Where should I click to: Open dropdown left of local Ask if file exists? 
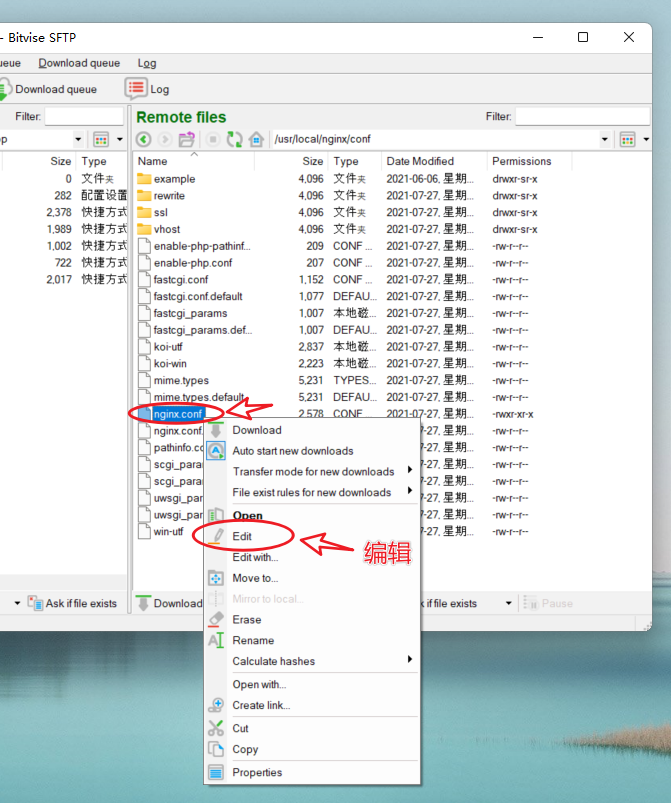pos(17,603)
